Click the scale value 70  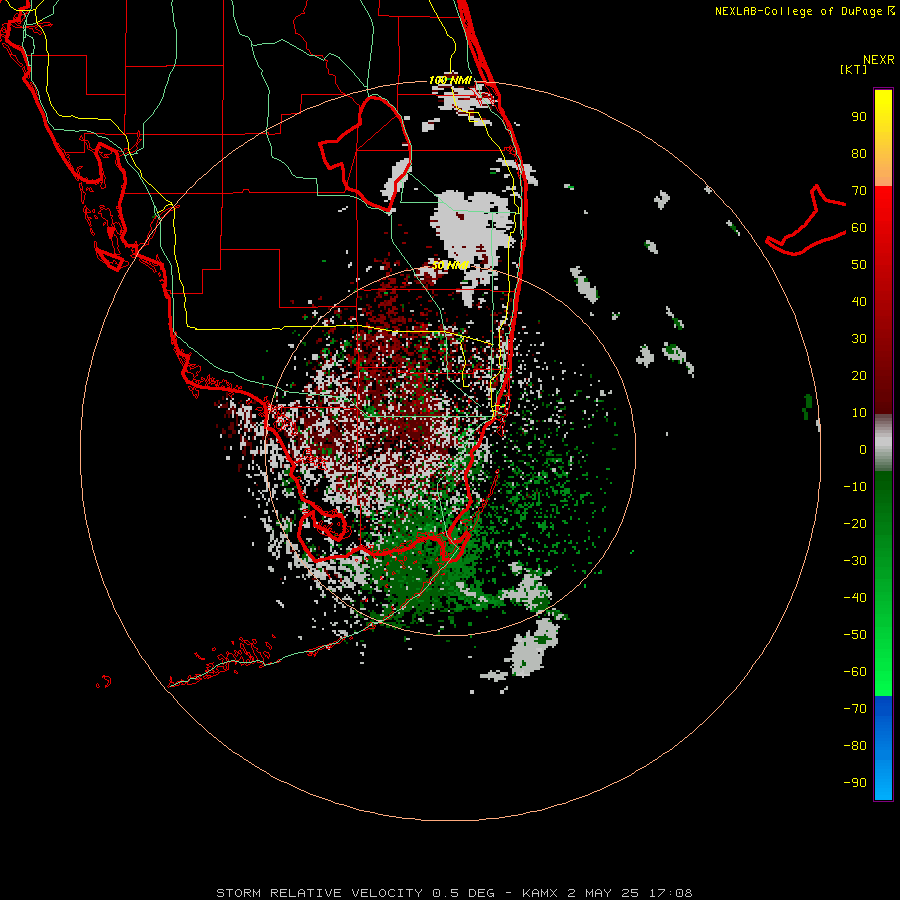coord(859,191)
